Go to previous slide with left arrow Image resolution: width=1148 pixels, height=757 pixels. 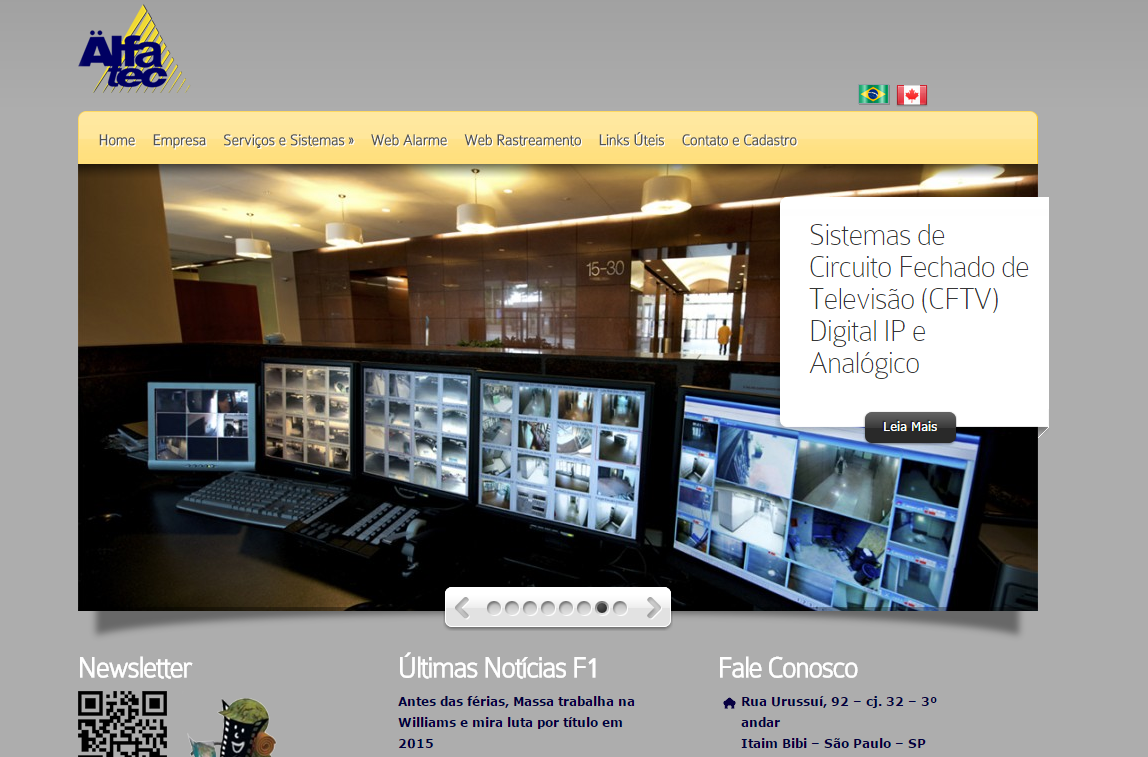click(x=462, y=607)
